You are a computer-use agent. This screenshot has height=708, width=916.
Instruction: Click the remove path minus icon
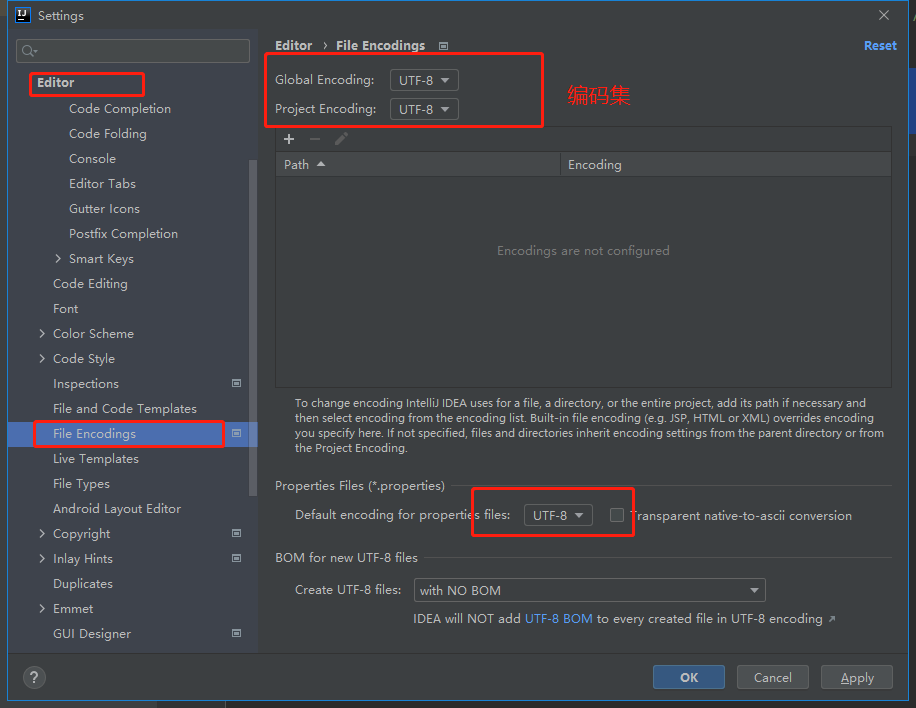[x=315, y=139]
